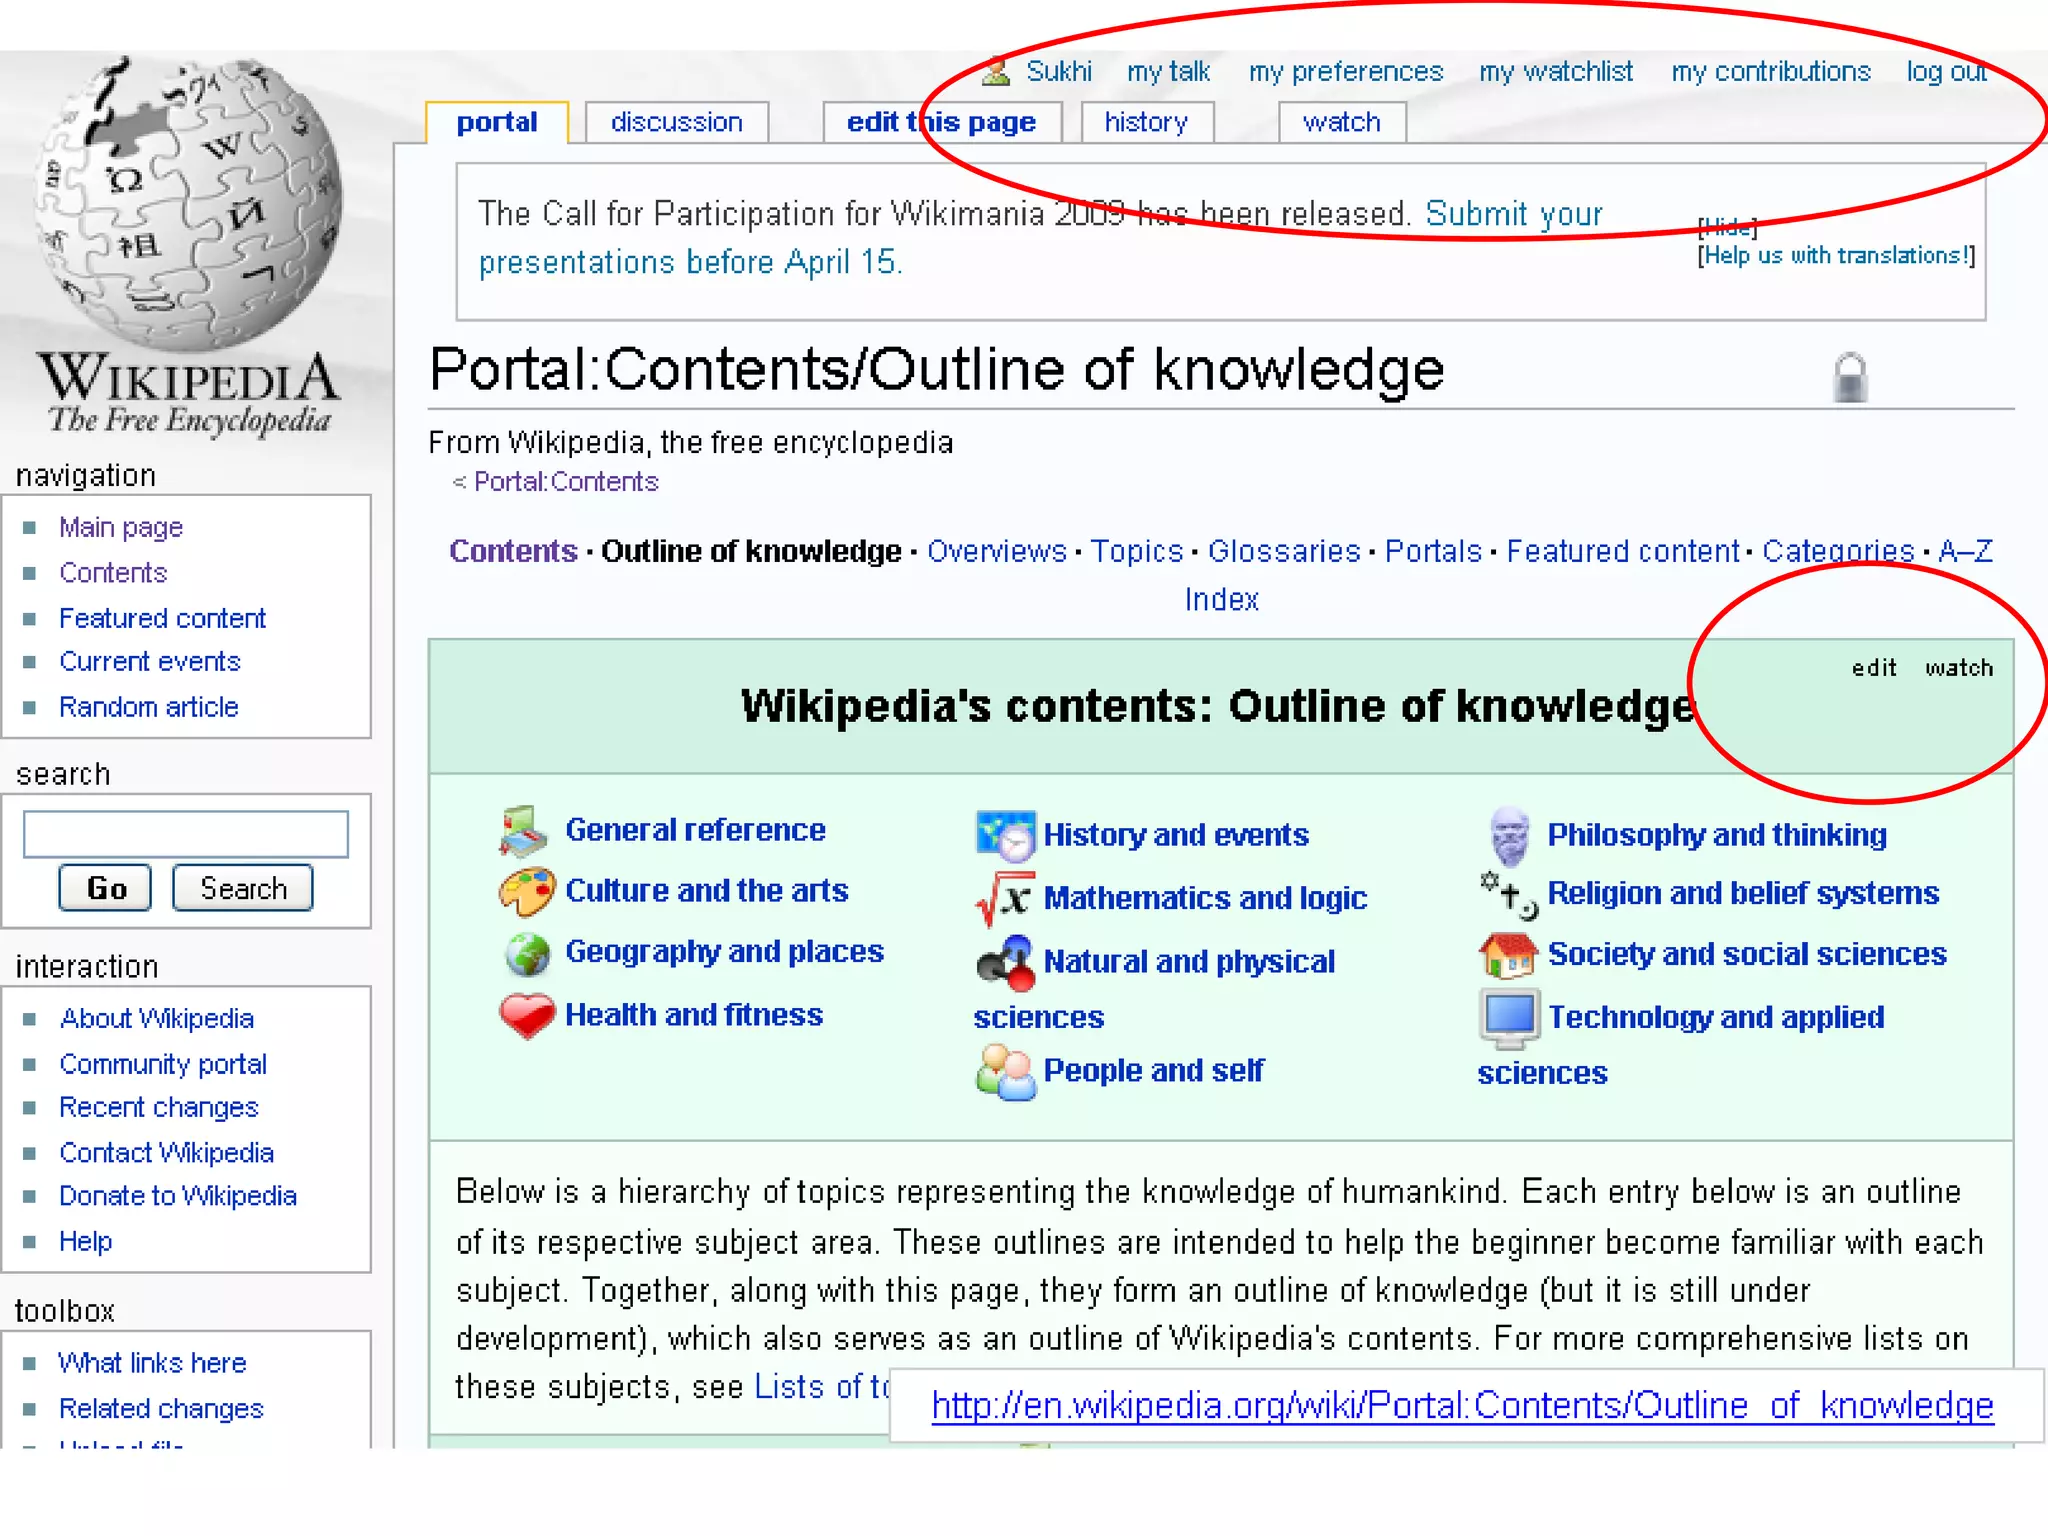This screenshot has height=1536, width=2048.
Task: Click the Health and fitness heart icon
Action: coord(526,1015)
